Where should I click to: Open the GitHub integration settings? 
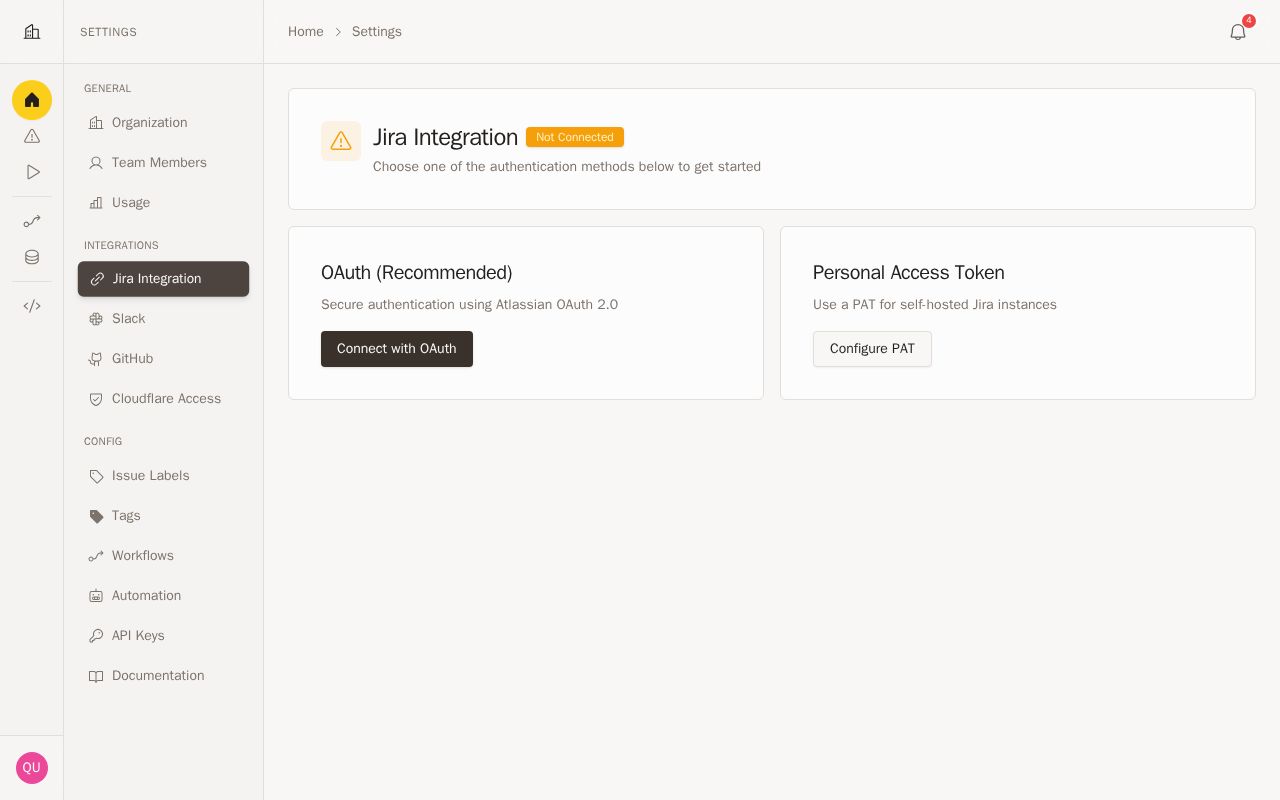[x=163, y=359]
